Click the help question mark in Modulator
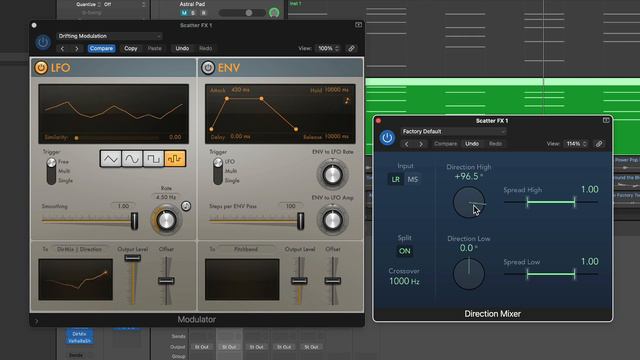Screen dimensions: 640x360 (36, 322)
